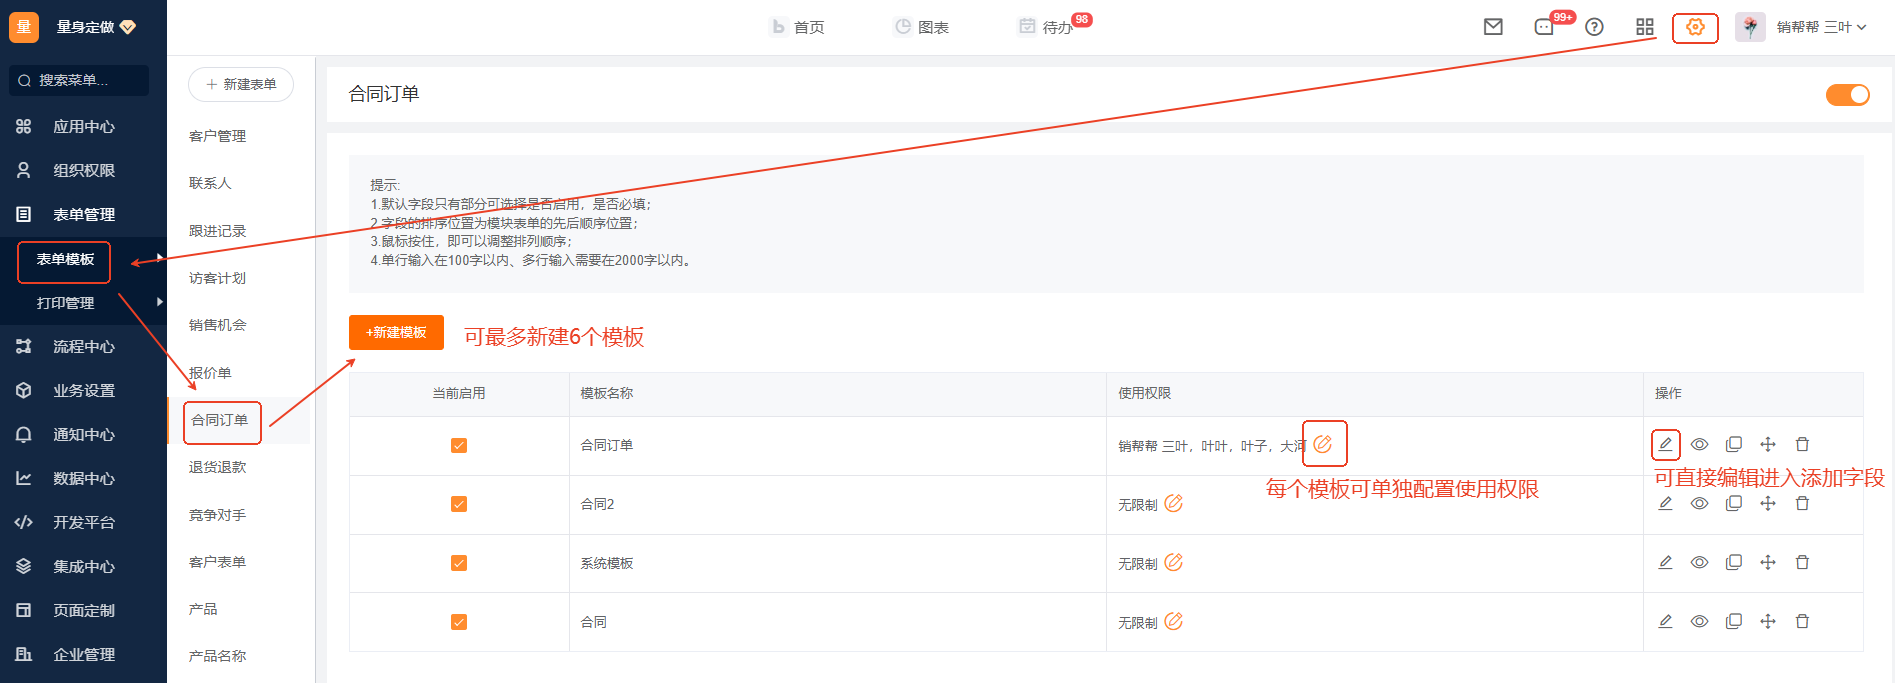This screenshot has height=683, width=1895.
Task: Open the settings gear icon
Action: (x=1695, y=27)
